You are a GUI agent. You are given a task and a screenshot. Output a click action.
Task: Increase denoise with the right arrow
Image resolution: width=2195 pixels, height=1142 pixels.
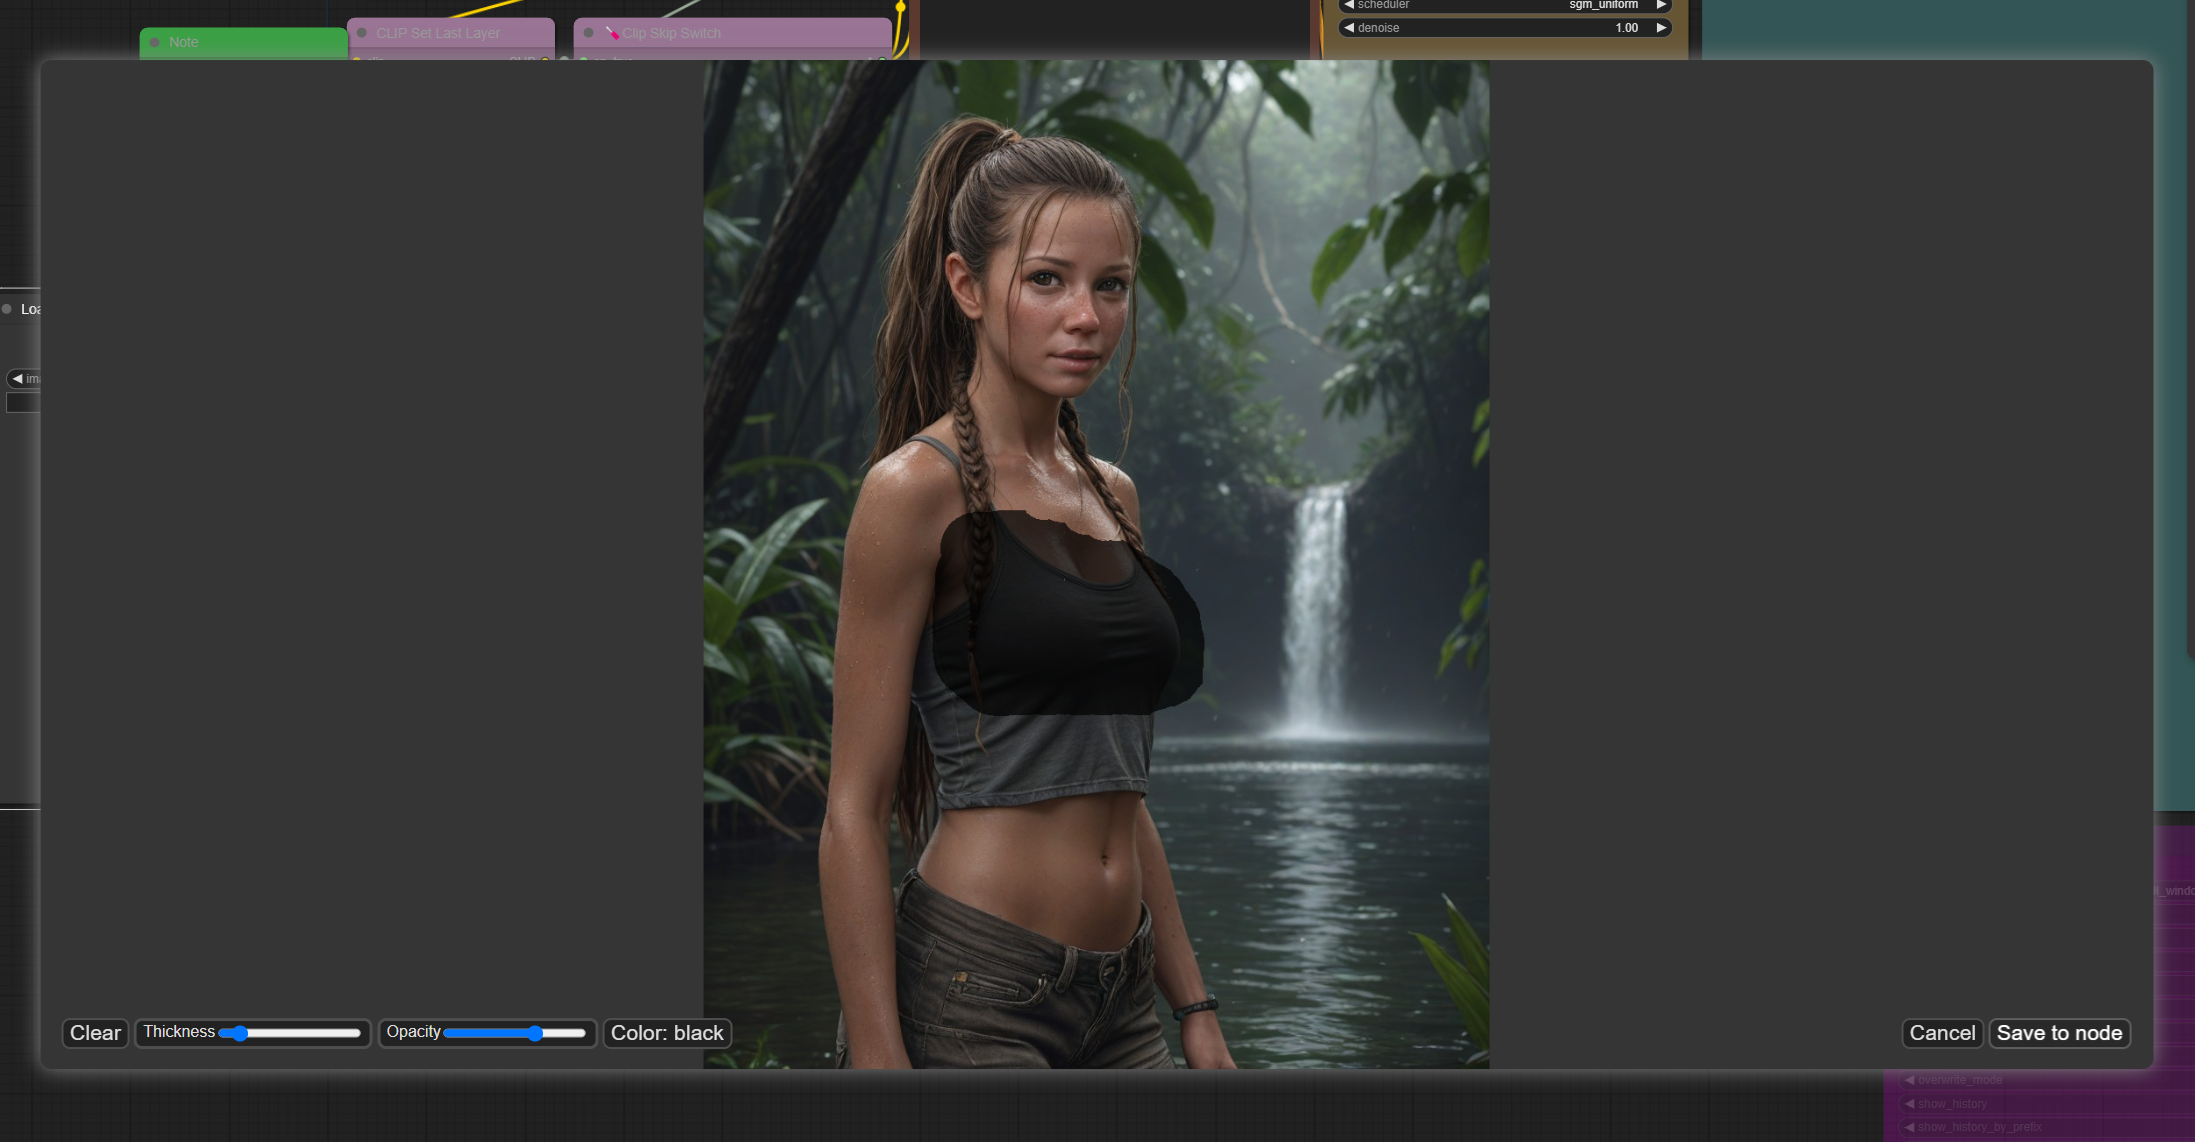[x=1661, y=28]
